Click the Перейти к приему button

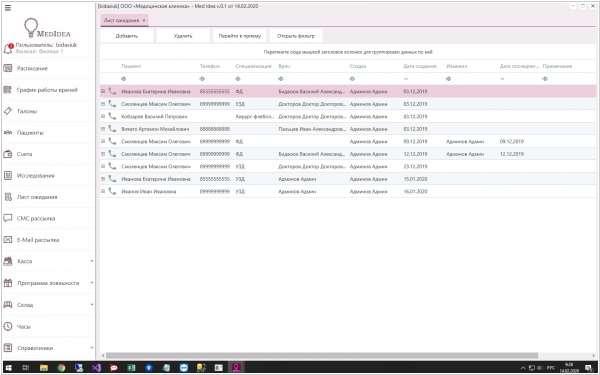240,36
